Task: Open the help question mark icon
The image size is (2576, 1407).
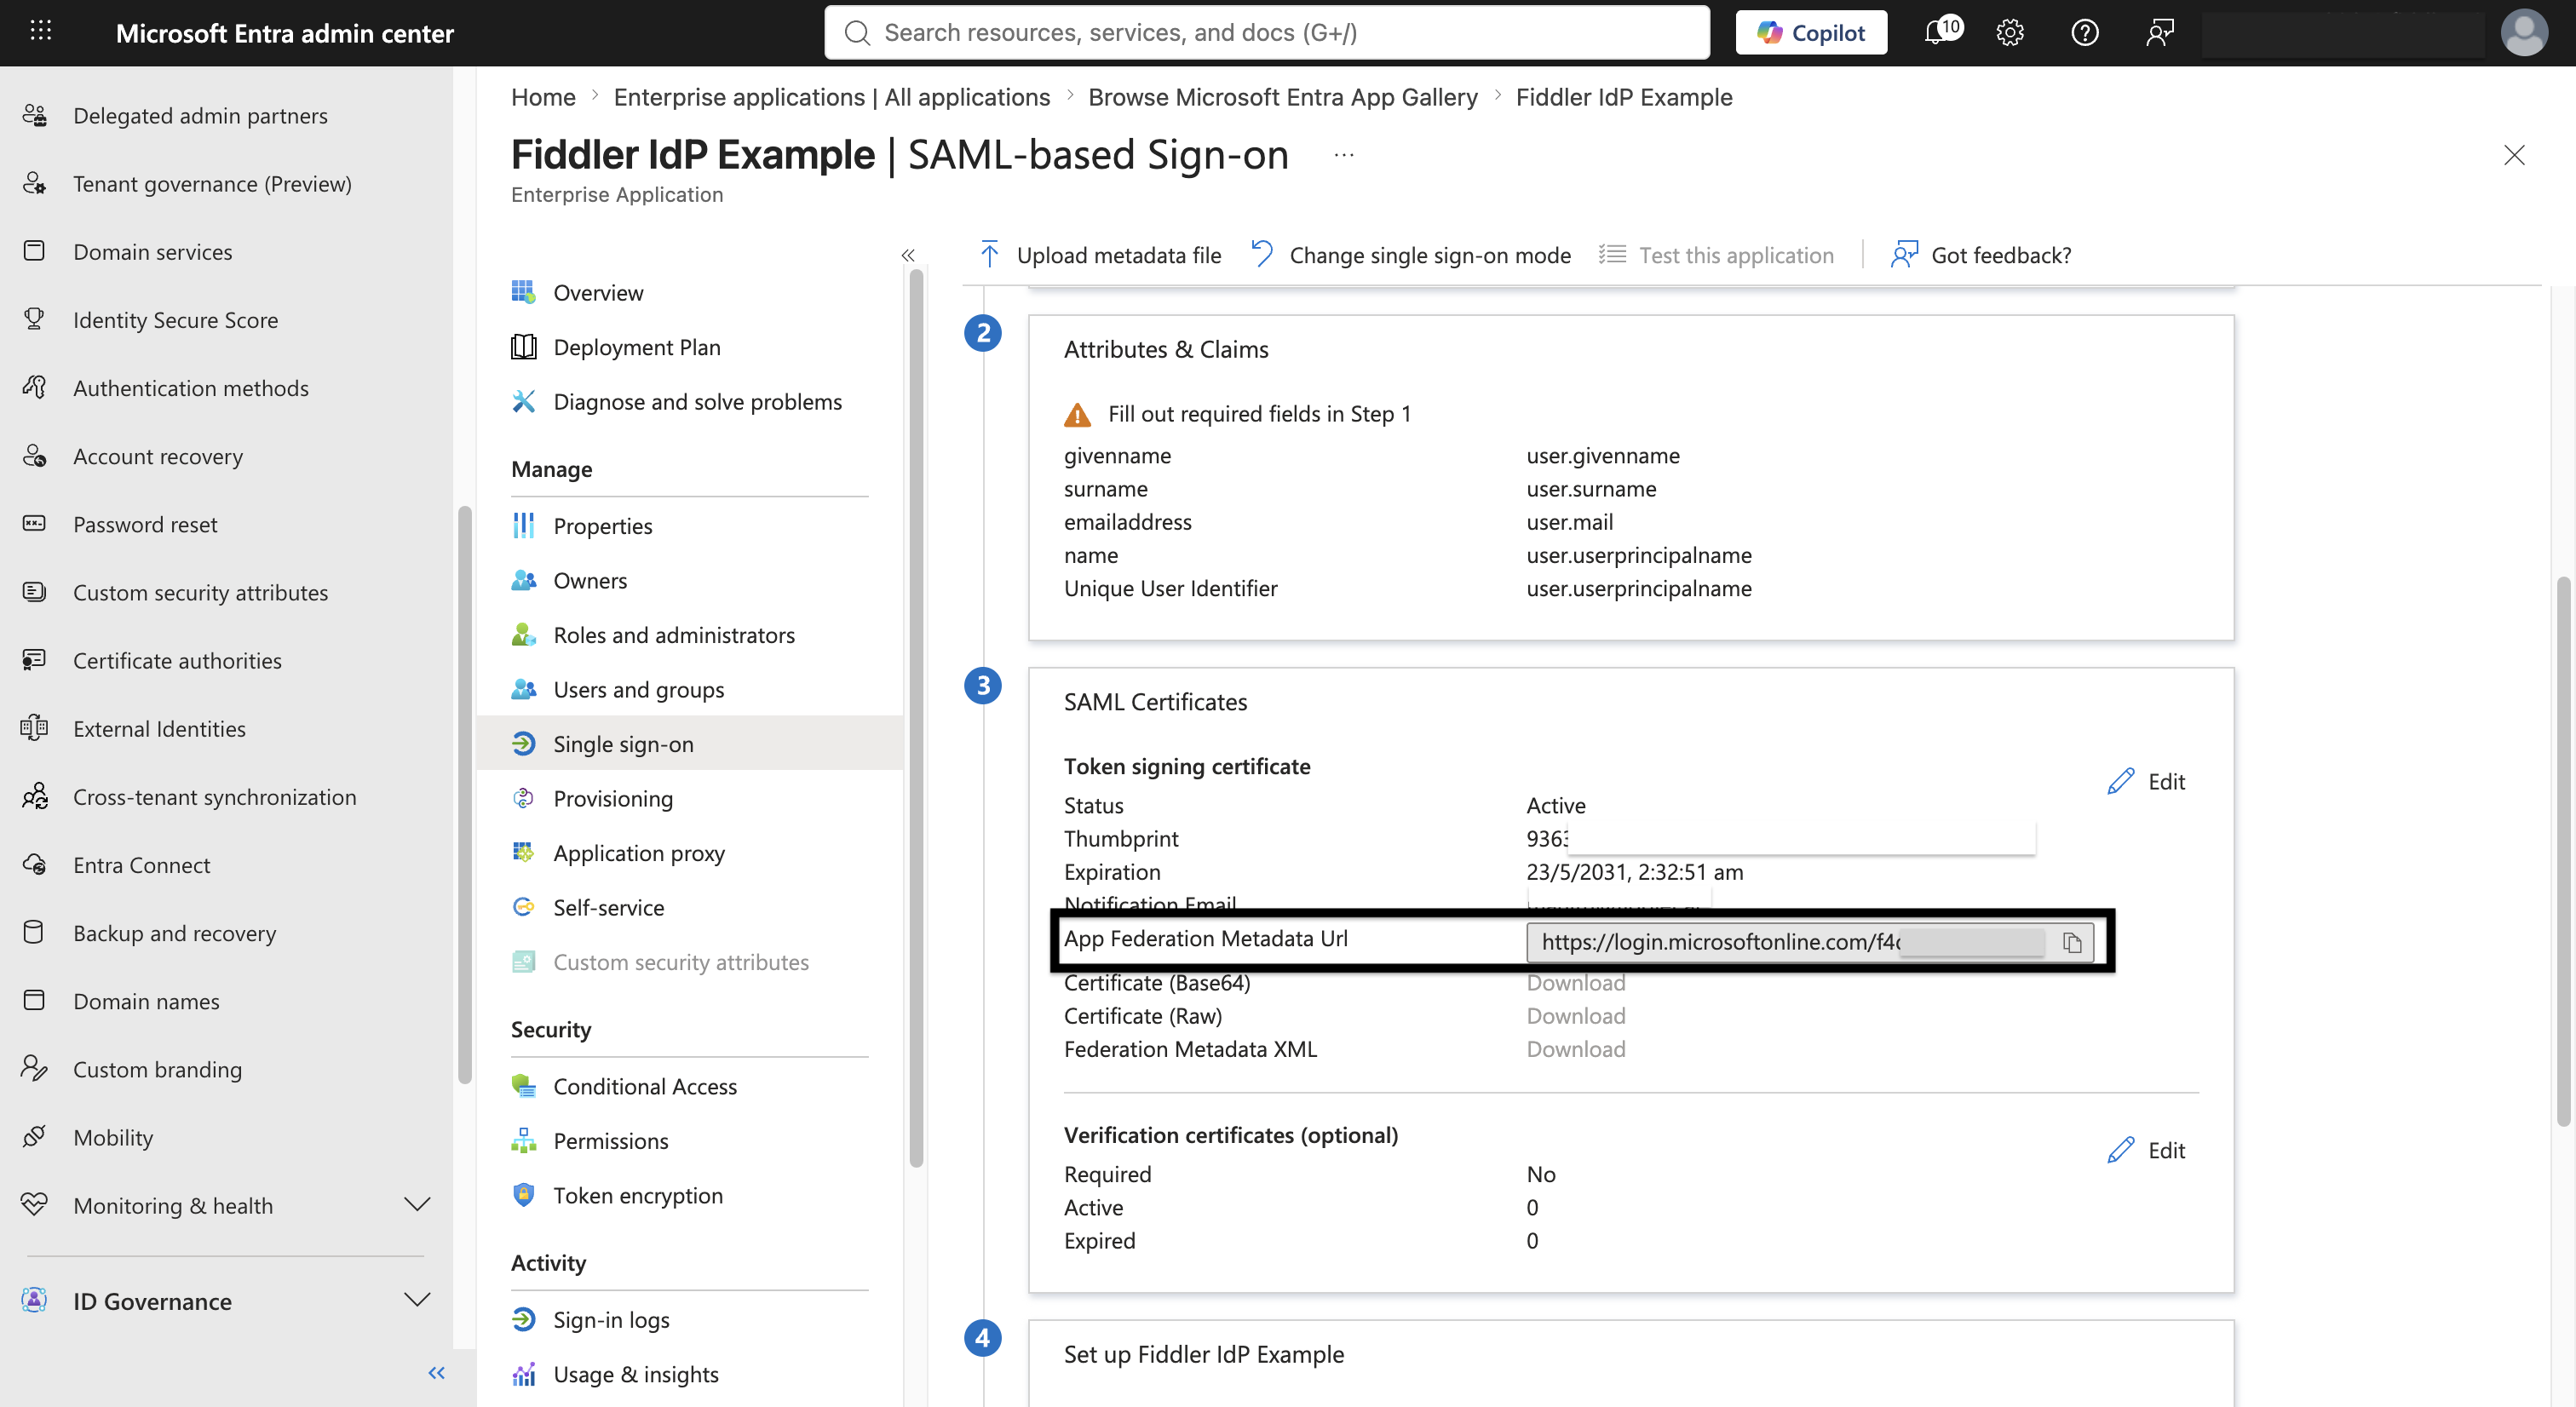Action: pos(2085,33)
